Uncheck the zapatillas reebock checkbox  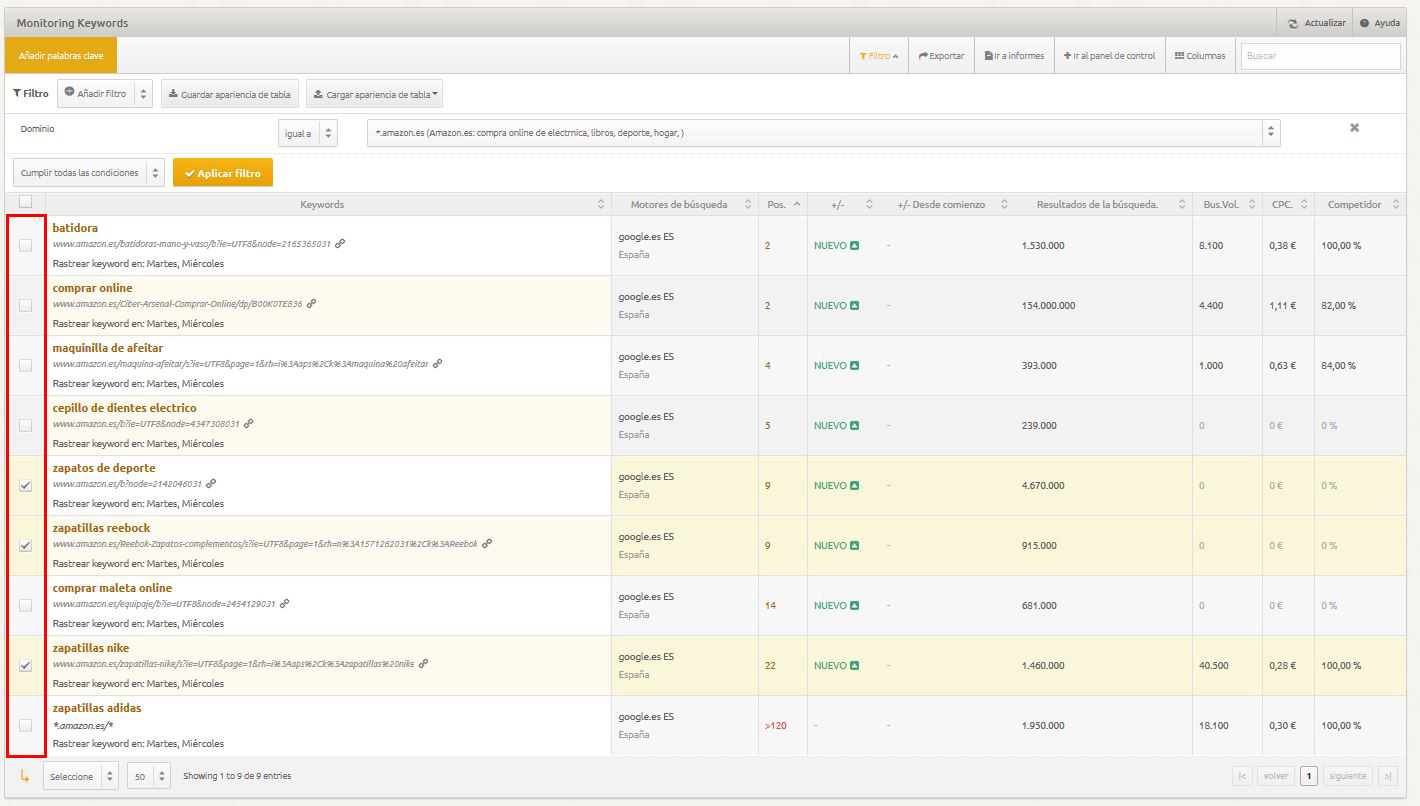click(x=26, y=545)
